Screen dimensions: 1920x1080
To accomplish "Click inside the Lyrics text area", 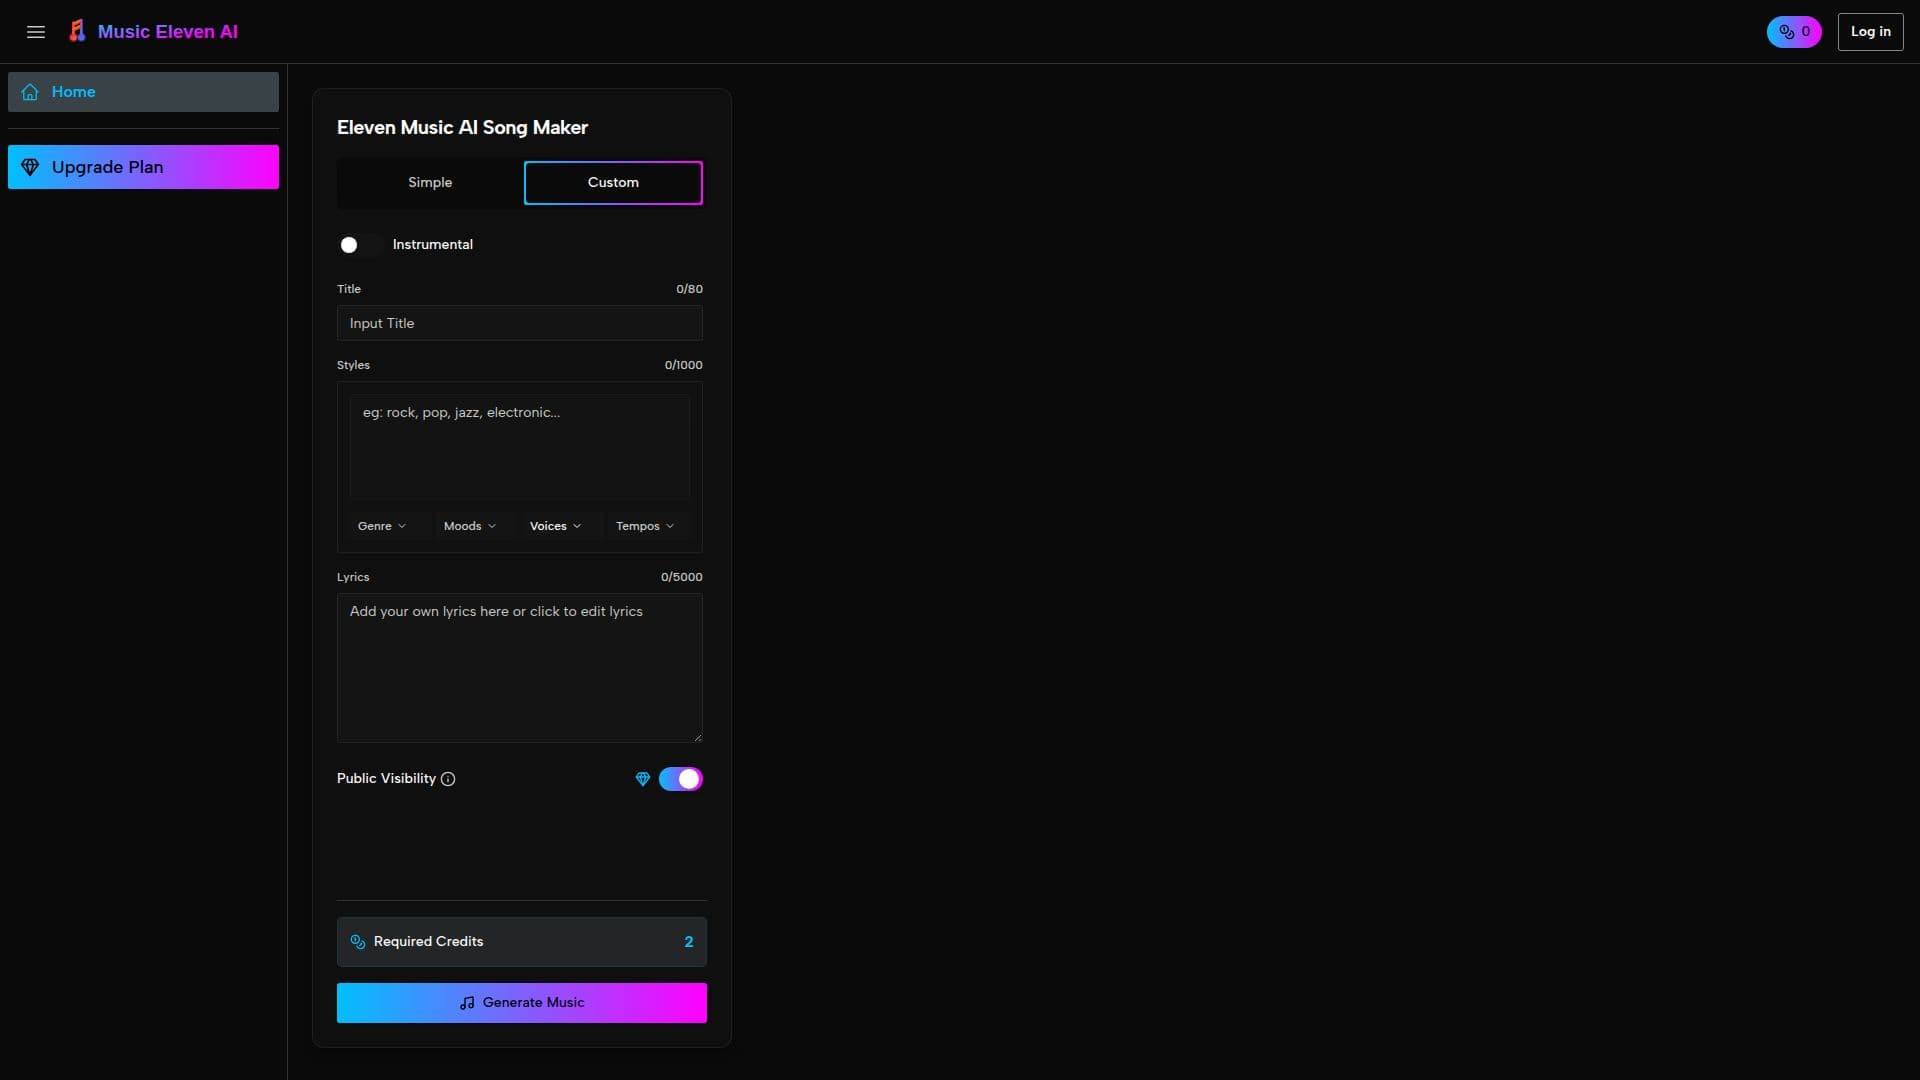I will (x=520, y=668).
